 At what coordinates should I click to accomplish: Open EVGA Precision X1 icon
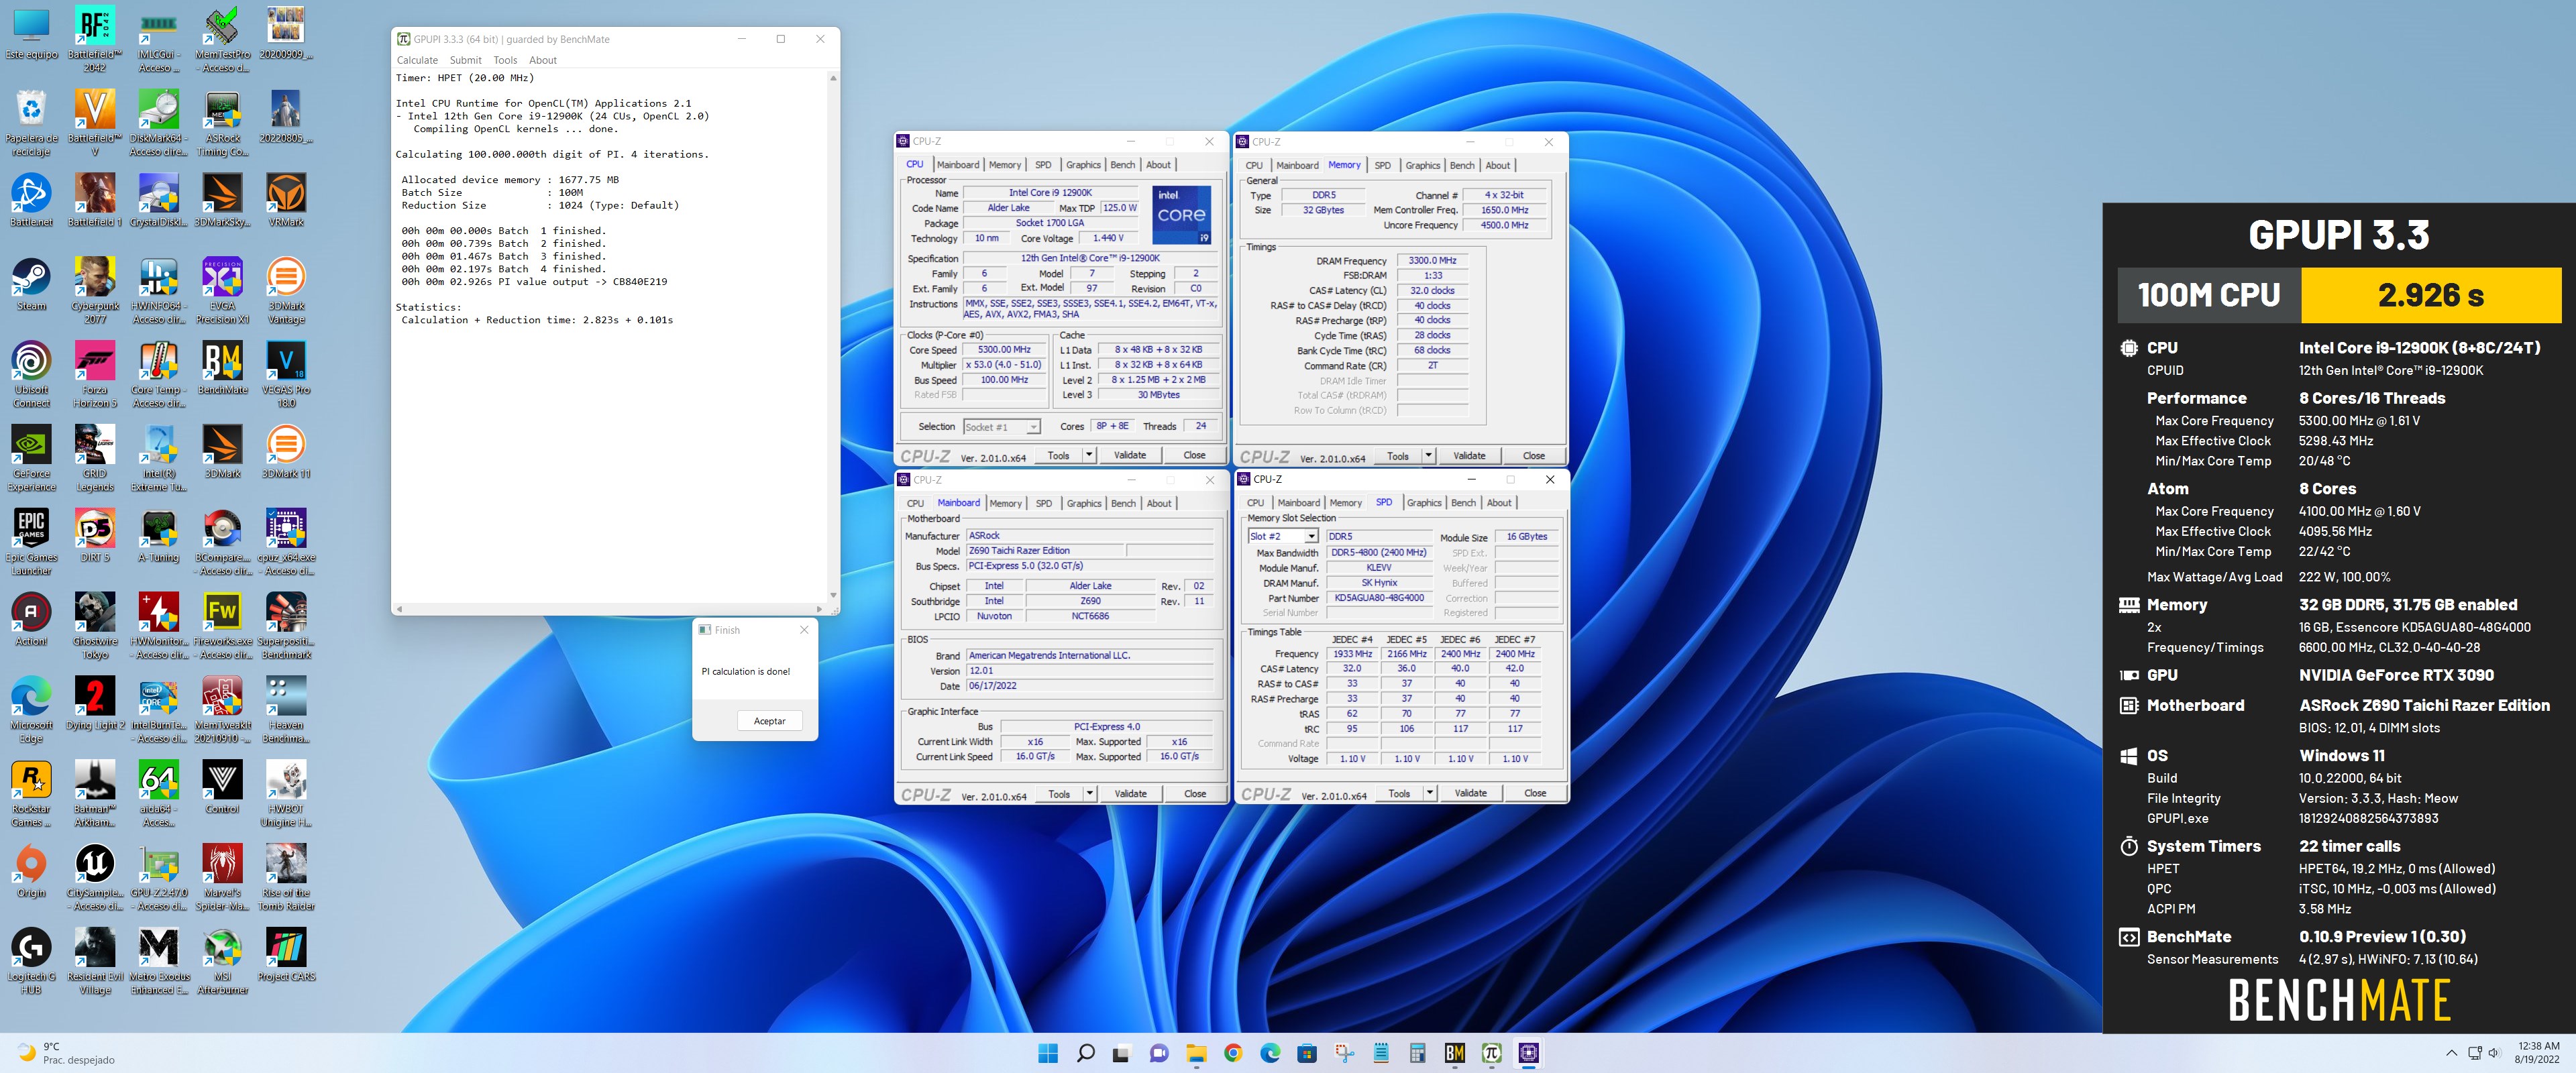pyautogui.click(x=222, y=290)
